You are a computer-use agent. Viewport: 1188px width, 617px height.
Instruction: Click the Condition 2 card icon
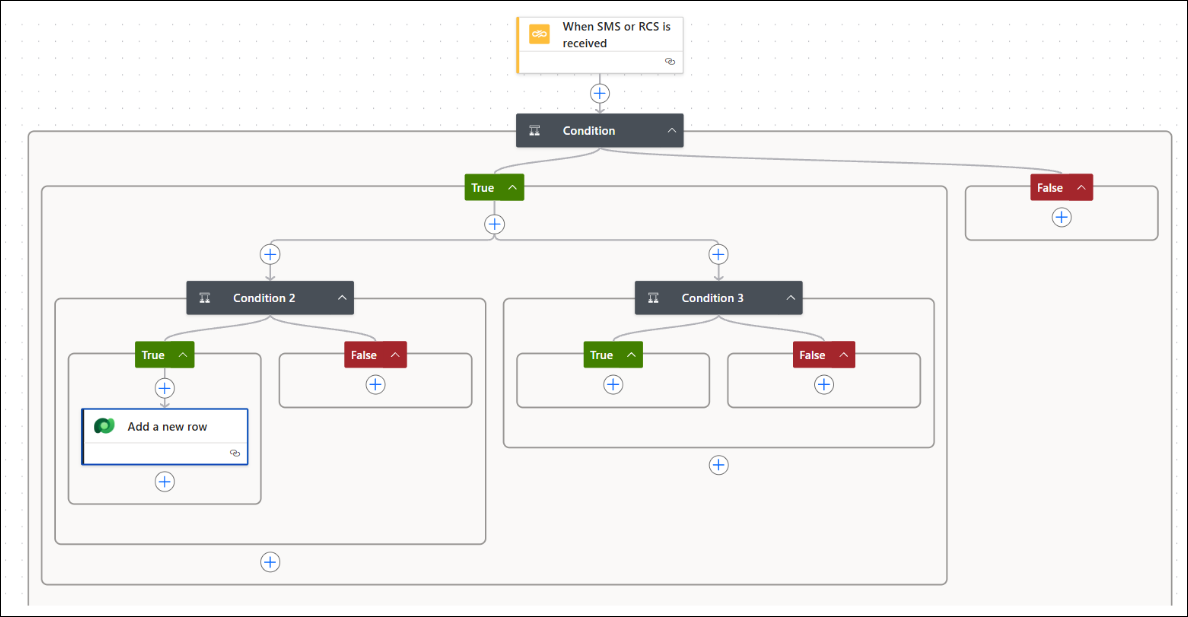205,298
